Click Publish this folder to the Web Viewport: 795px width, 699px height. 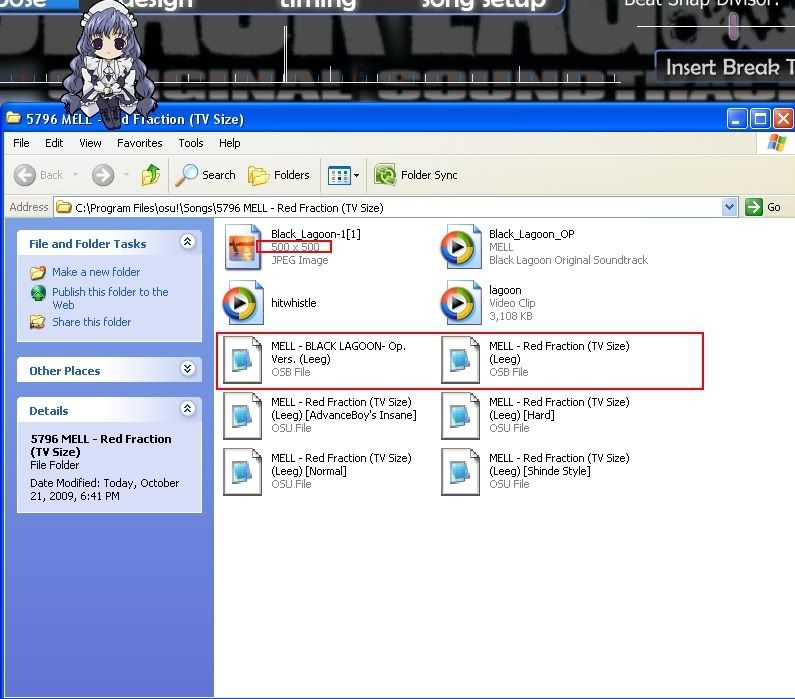click(110, 298)
